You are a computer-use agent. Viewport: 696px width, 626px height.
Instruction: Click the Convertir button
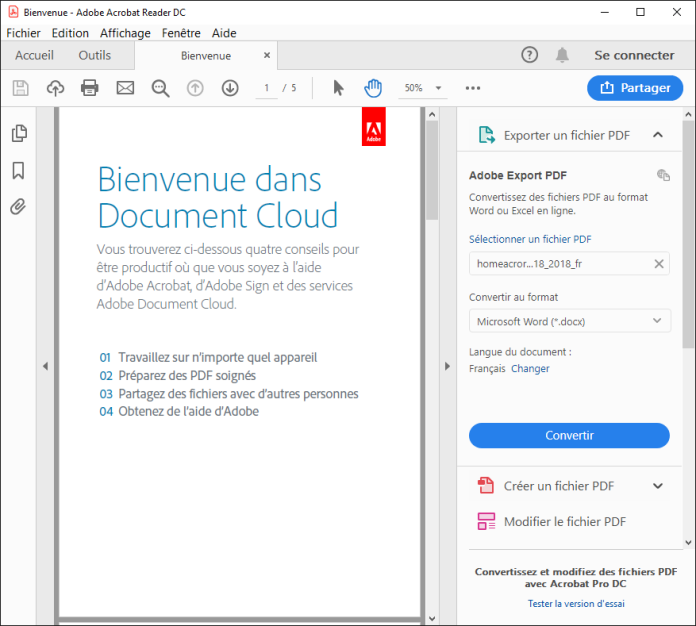569,435
